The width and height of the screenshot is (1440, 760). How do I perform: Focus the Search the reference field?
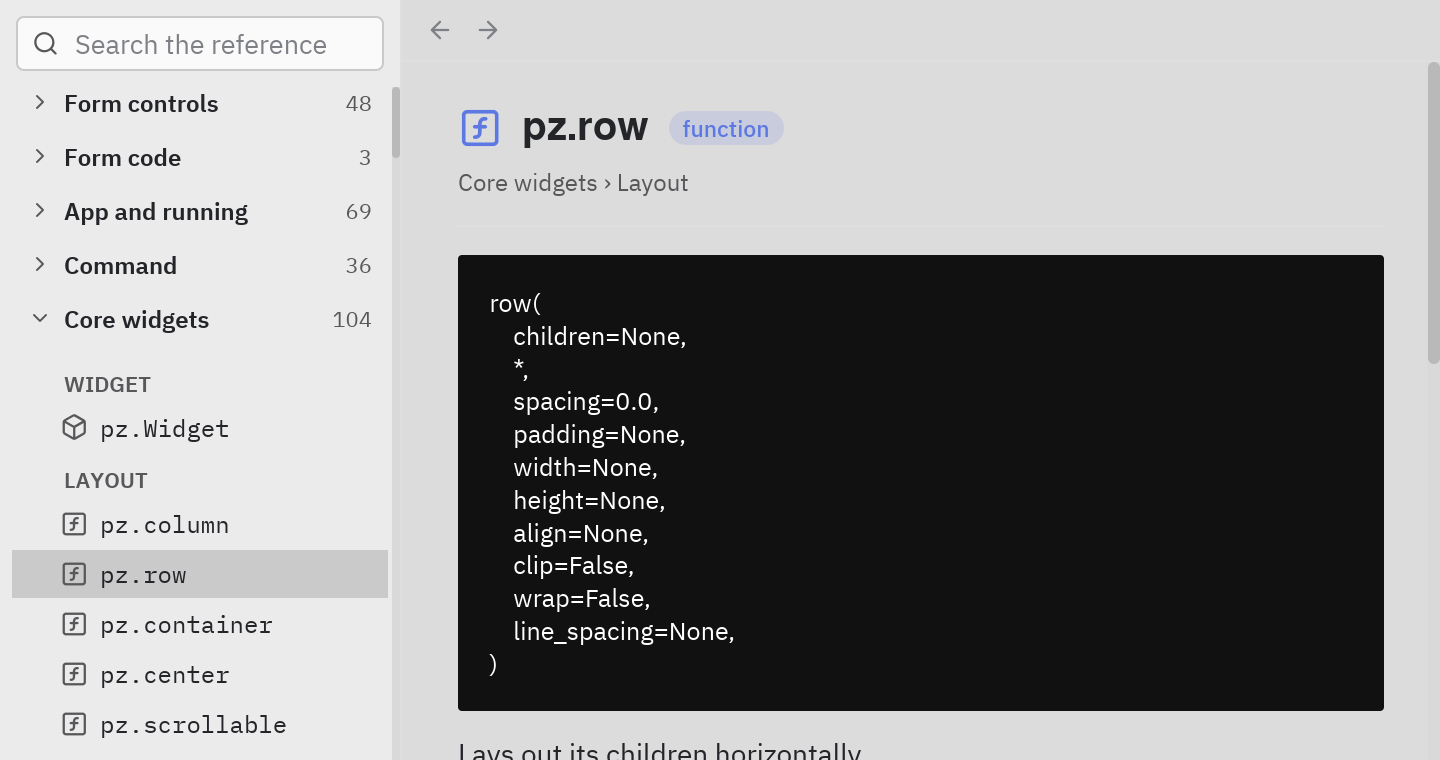coord(200,44)
